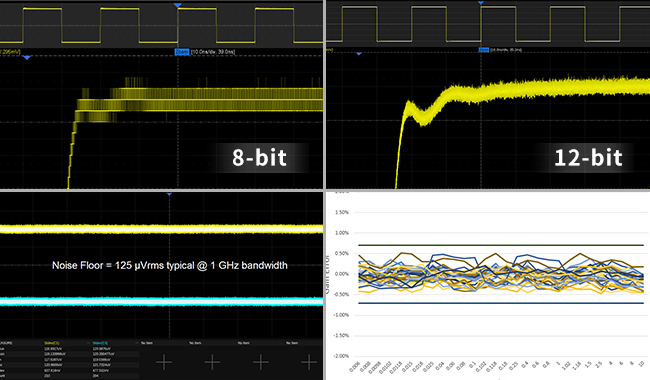Select trigger marker above noise floor display
Viewport: 650px width, 380px height.
(169, 194)
